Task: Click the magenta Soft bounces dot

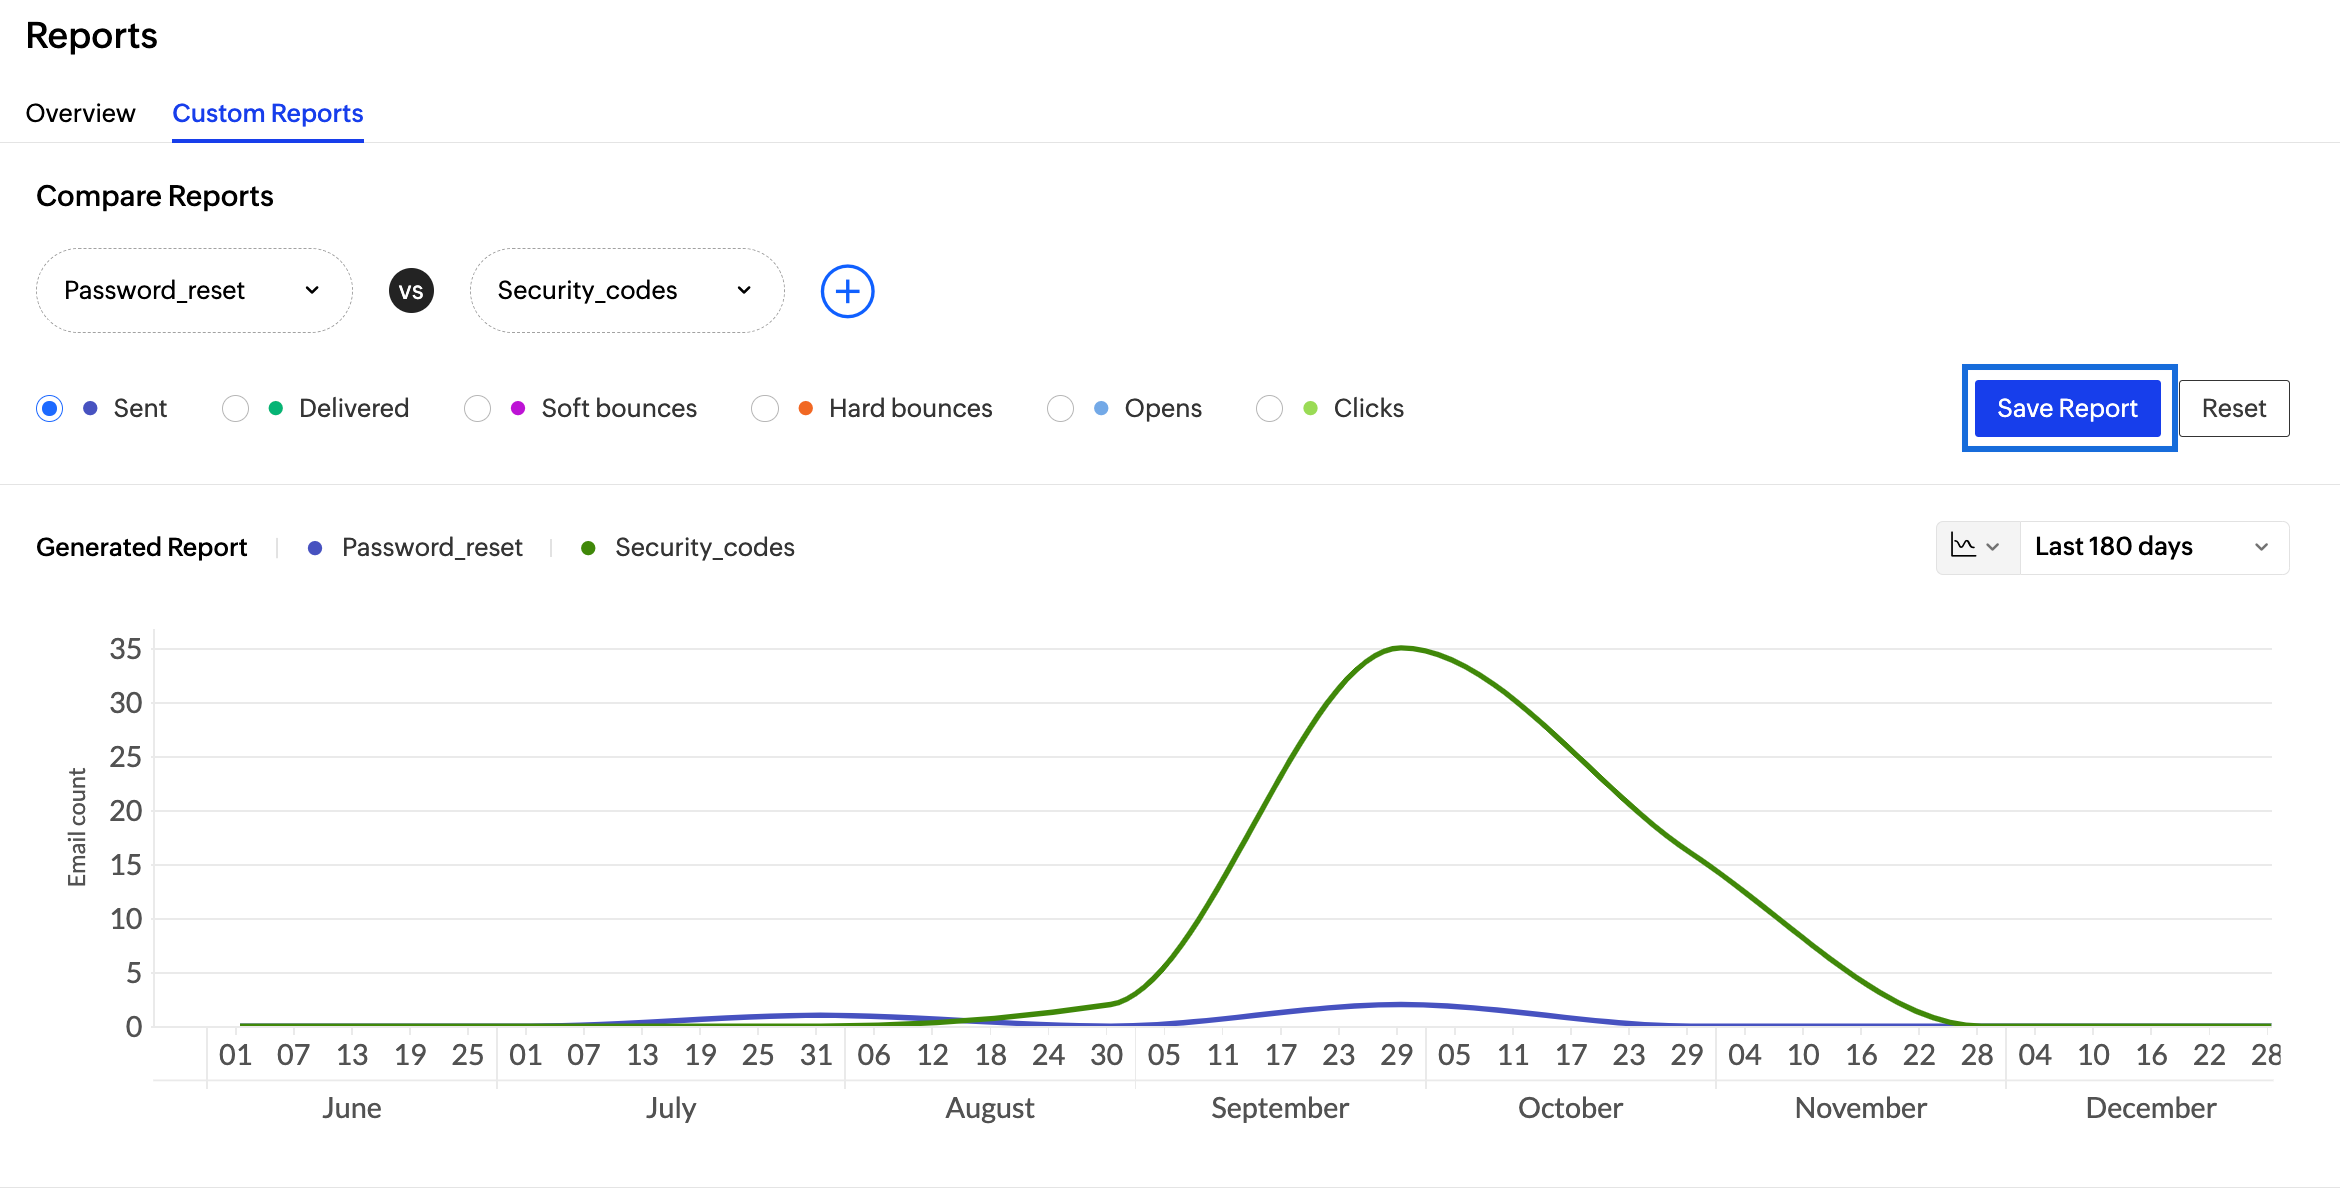Action: [x=518, y=408]
